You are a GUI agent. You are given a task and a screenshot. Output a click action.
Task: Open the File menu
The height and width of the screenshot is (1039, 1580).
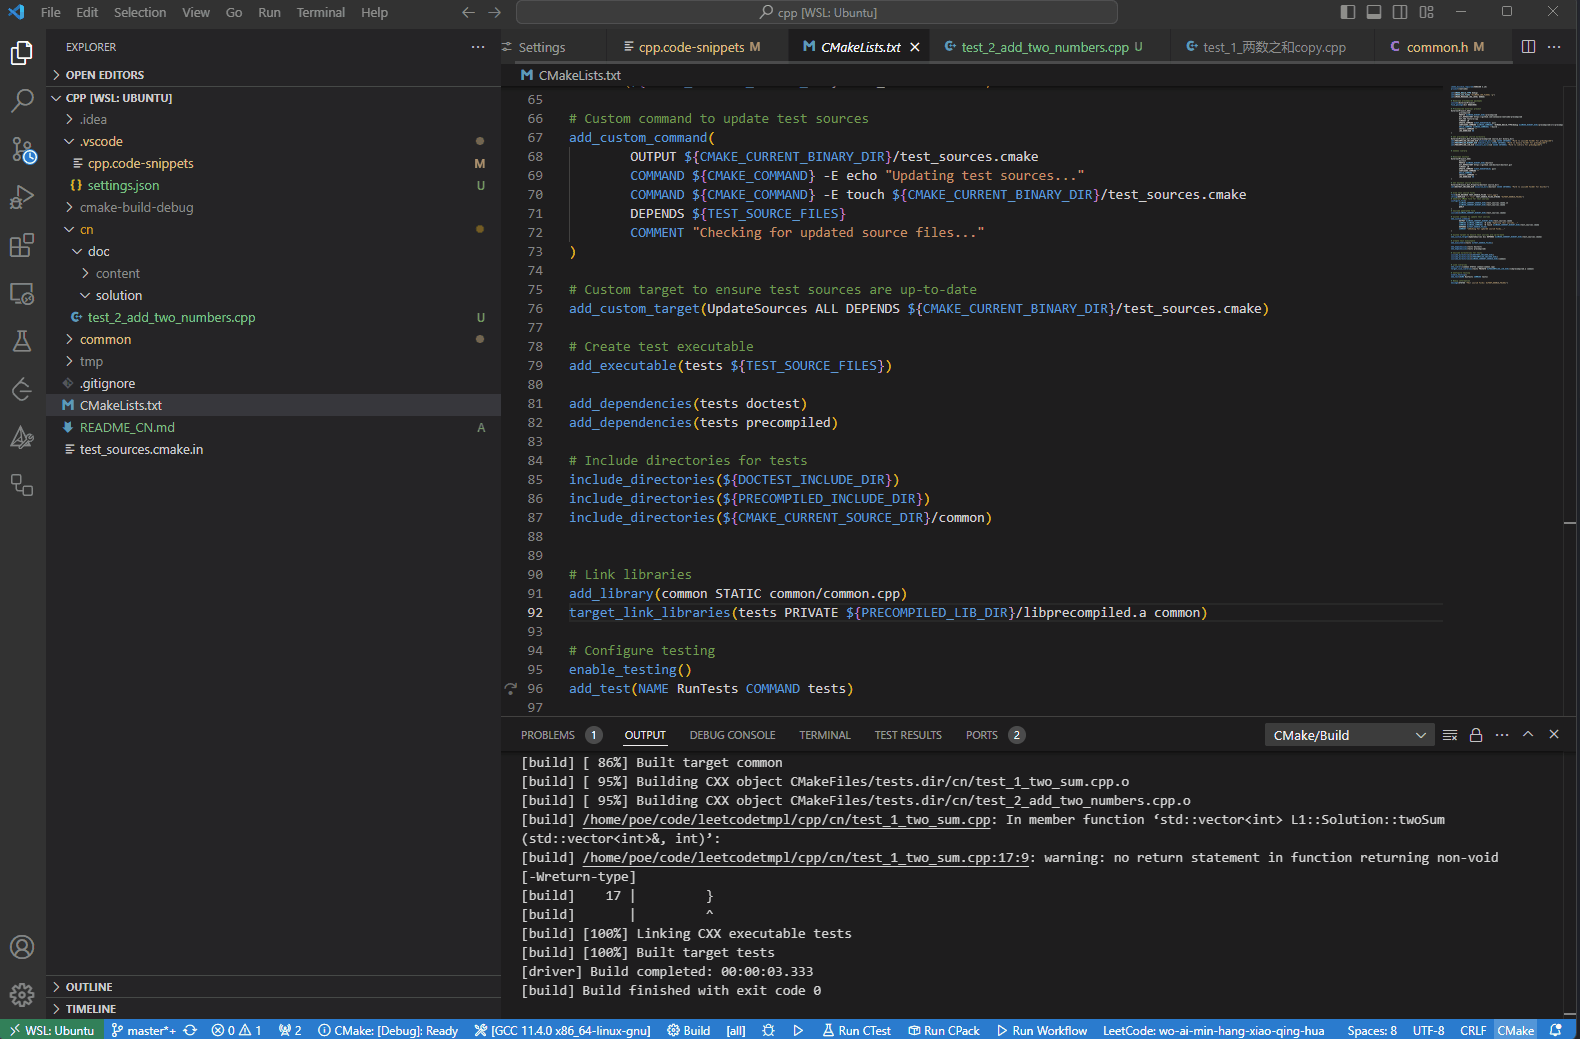point(51,12)
